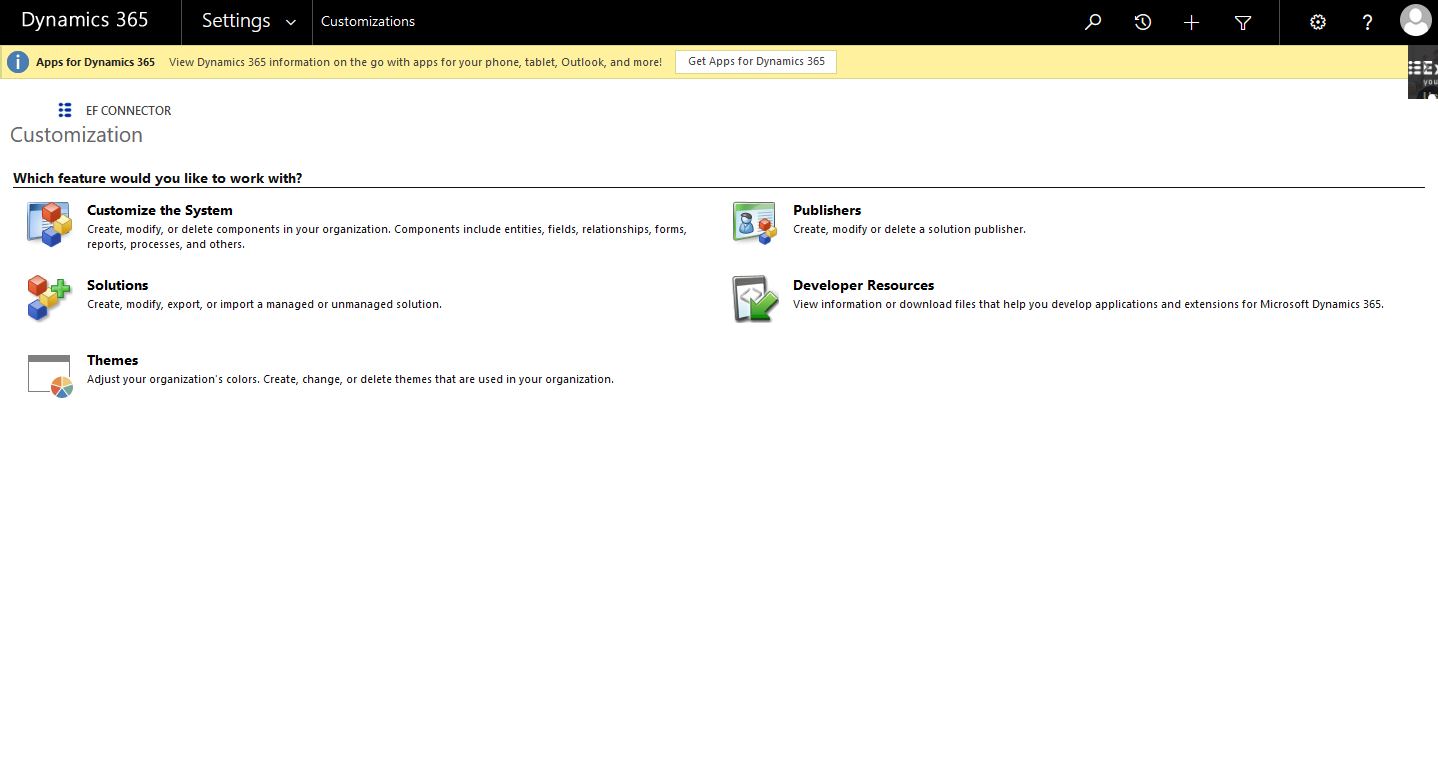
Task: Expand the Settings dropdown chevron
Action: [291, 21]
